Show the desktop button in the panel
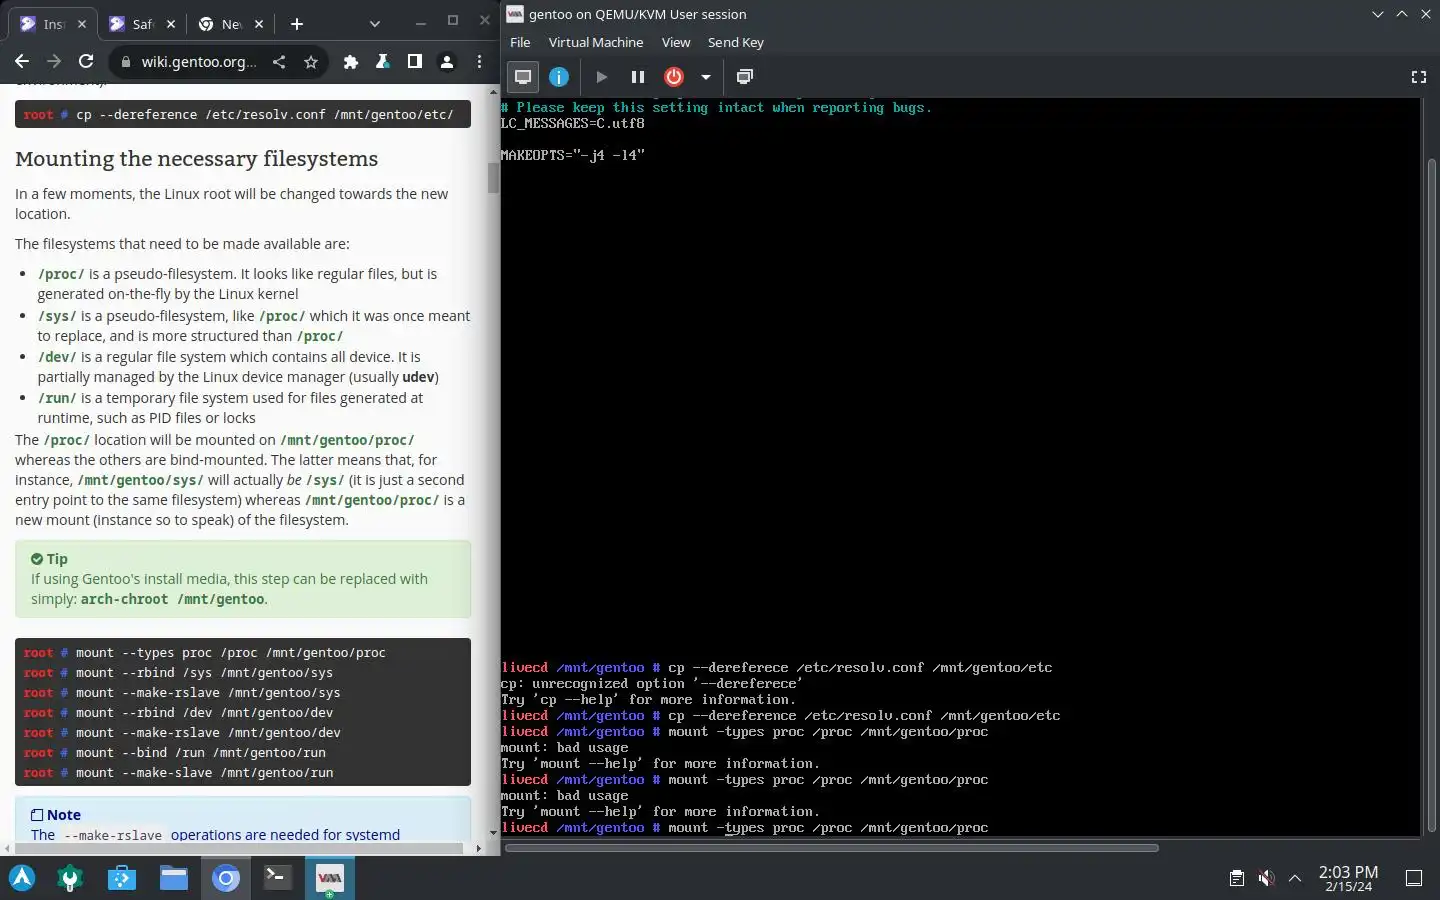Image resolution: width=1440 pixels, height=900 pixels. pos(1414,878)
